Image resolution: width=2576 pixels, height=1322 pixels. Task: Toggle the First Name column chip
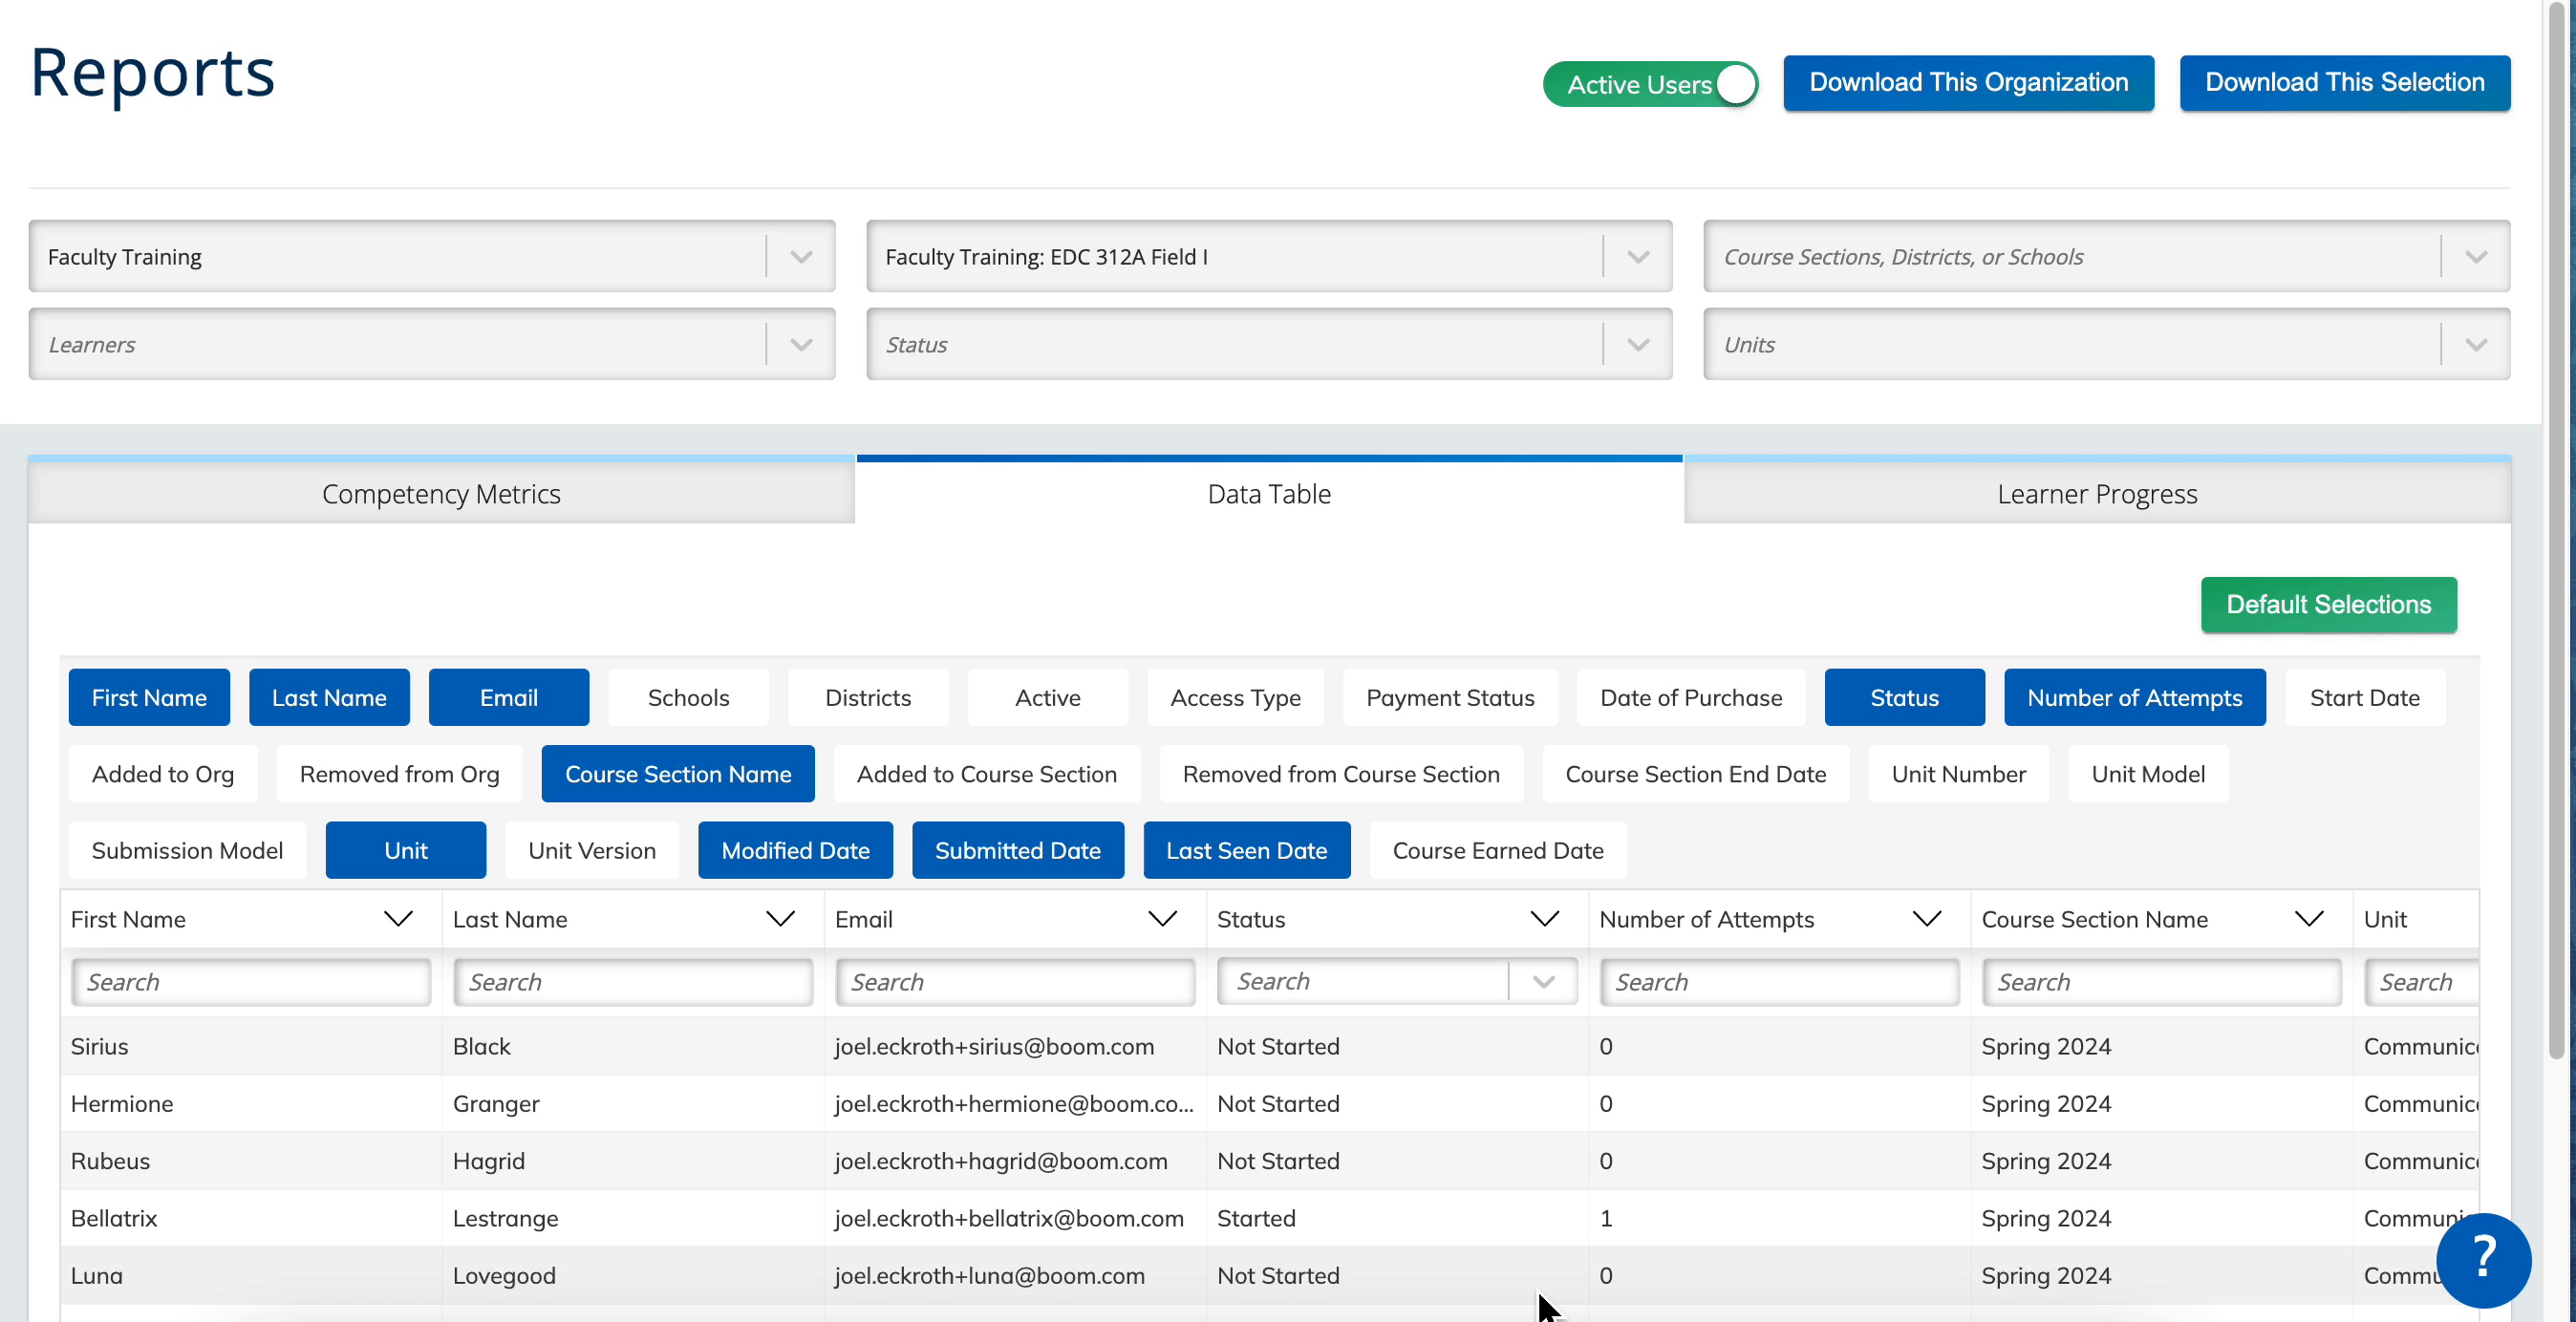click(149, 697)
